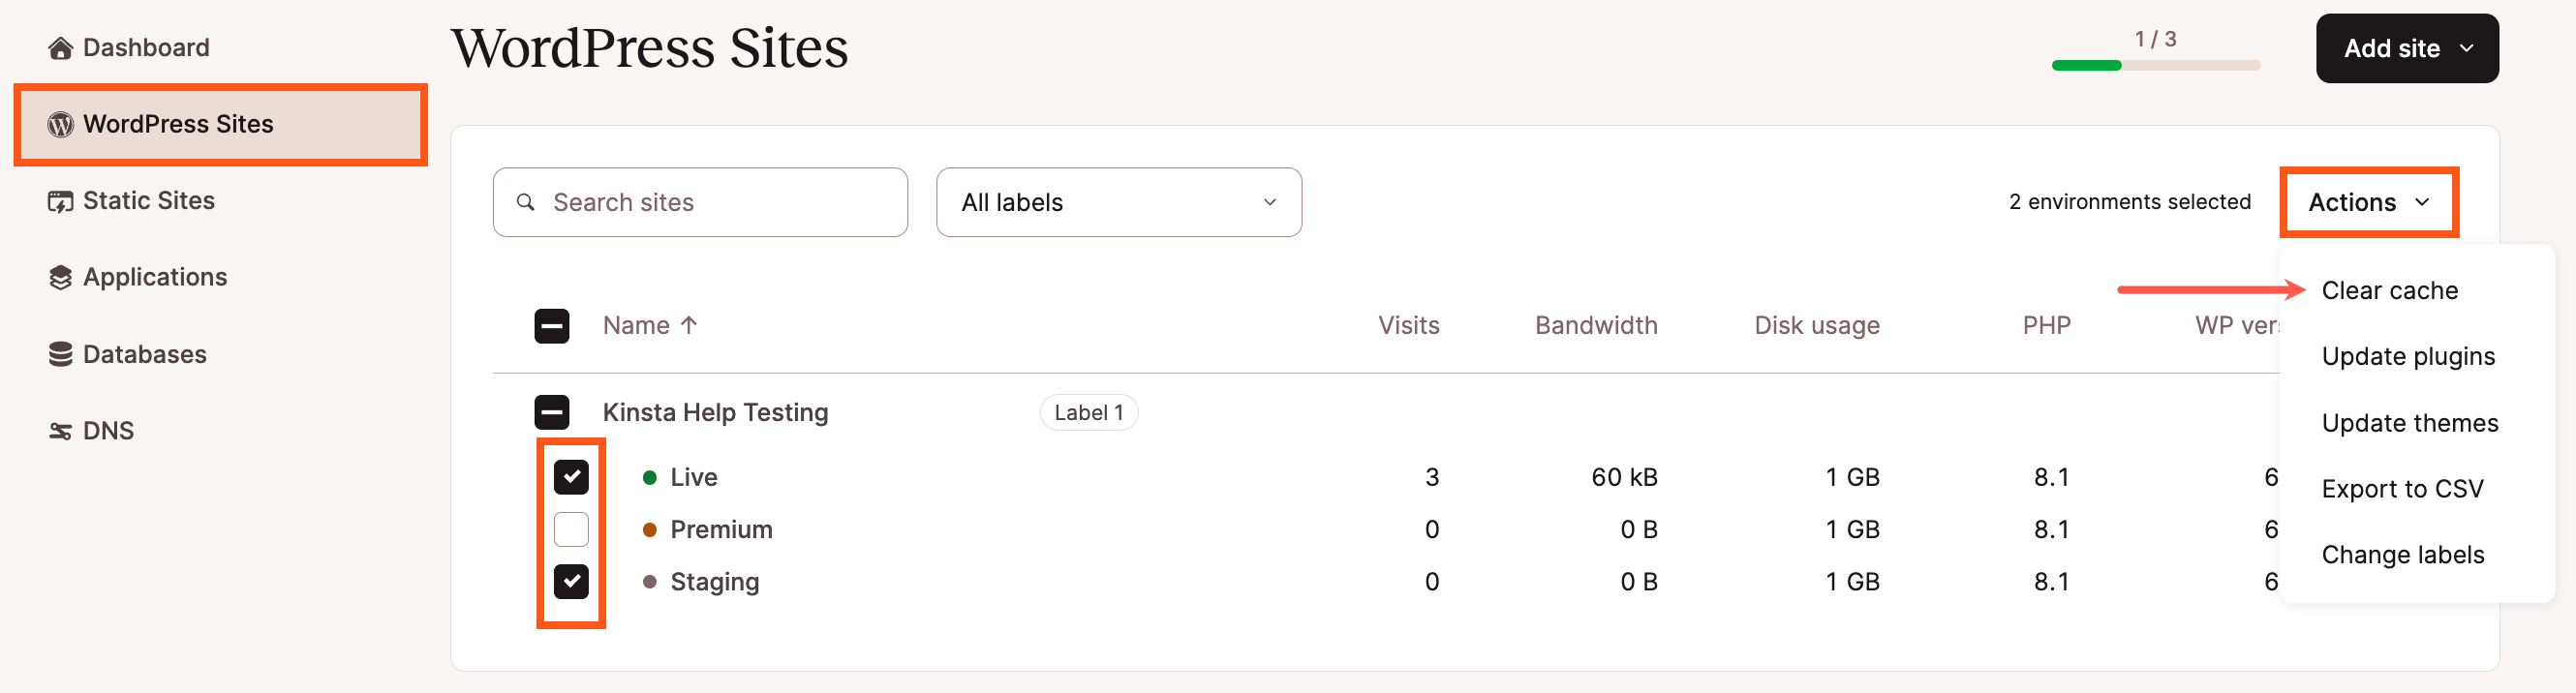Image resolution: width=2576 pixels, height=693 pixels.
Task: Click inside the Search sites field
Action: coord(700,201)
